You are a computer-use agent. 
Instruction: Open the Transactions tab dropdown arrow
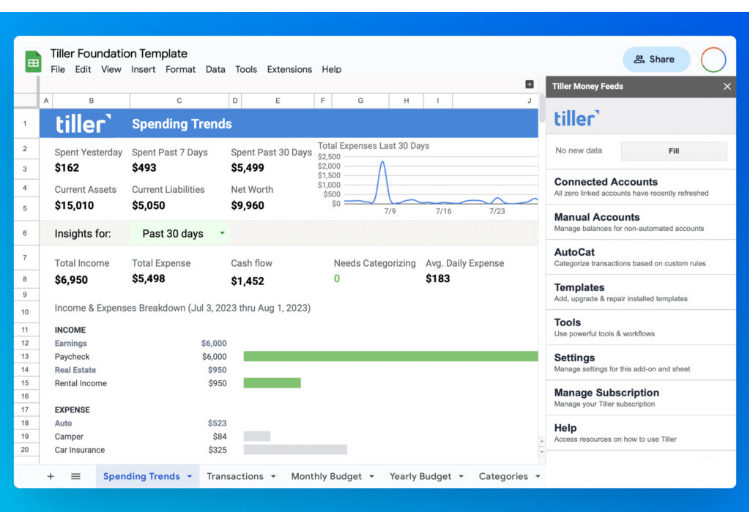[273, 477]
